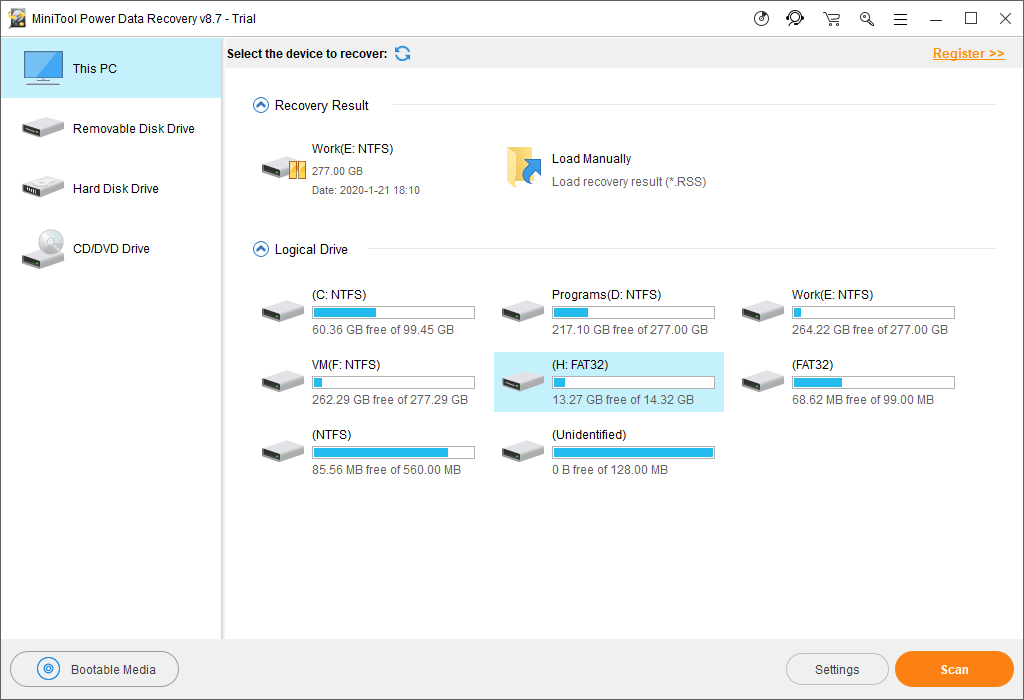Select This PC in the sidebar
The width and height of the screenshot is (1024, 700).
pos(111,68)
